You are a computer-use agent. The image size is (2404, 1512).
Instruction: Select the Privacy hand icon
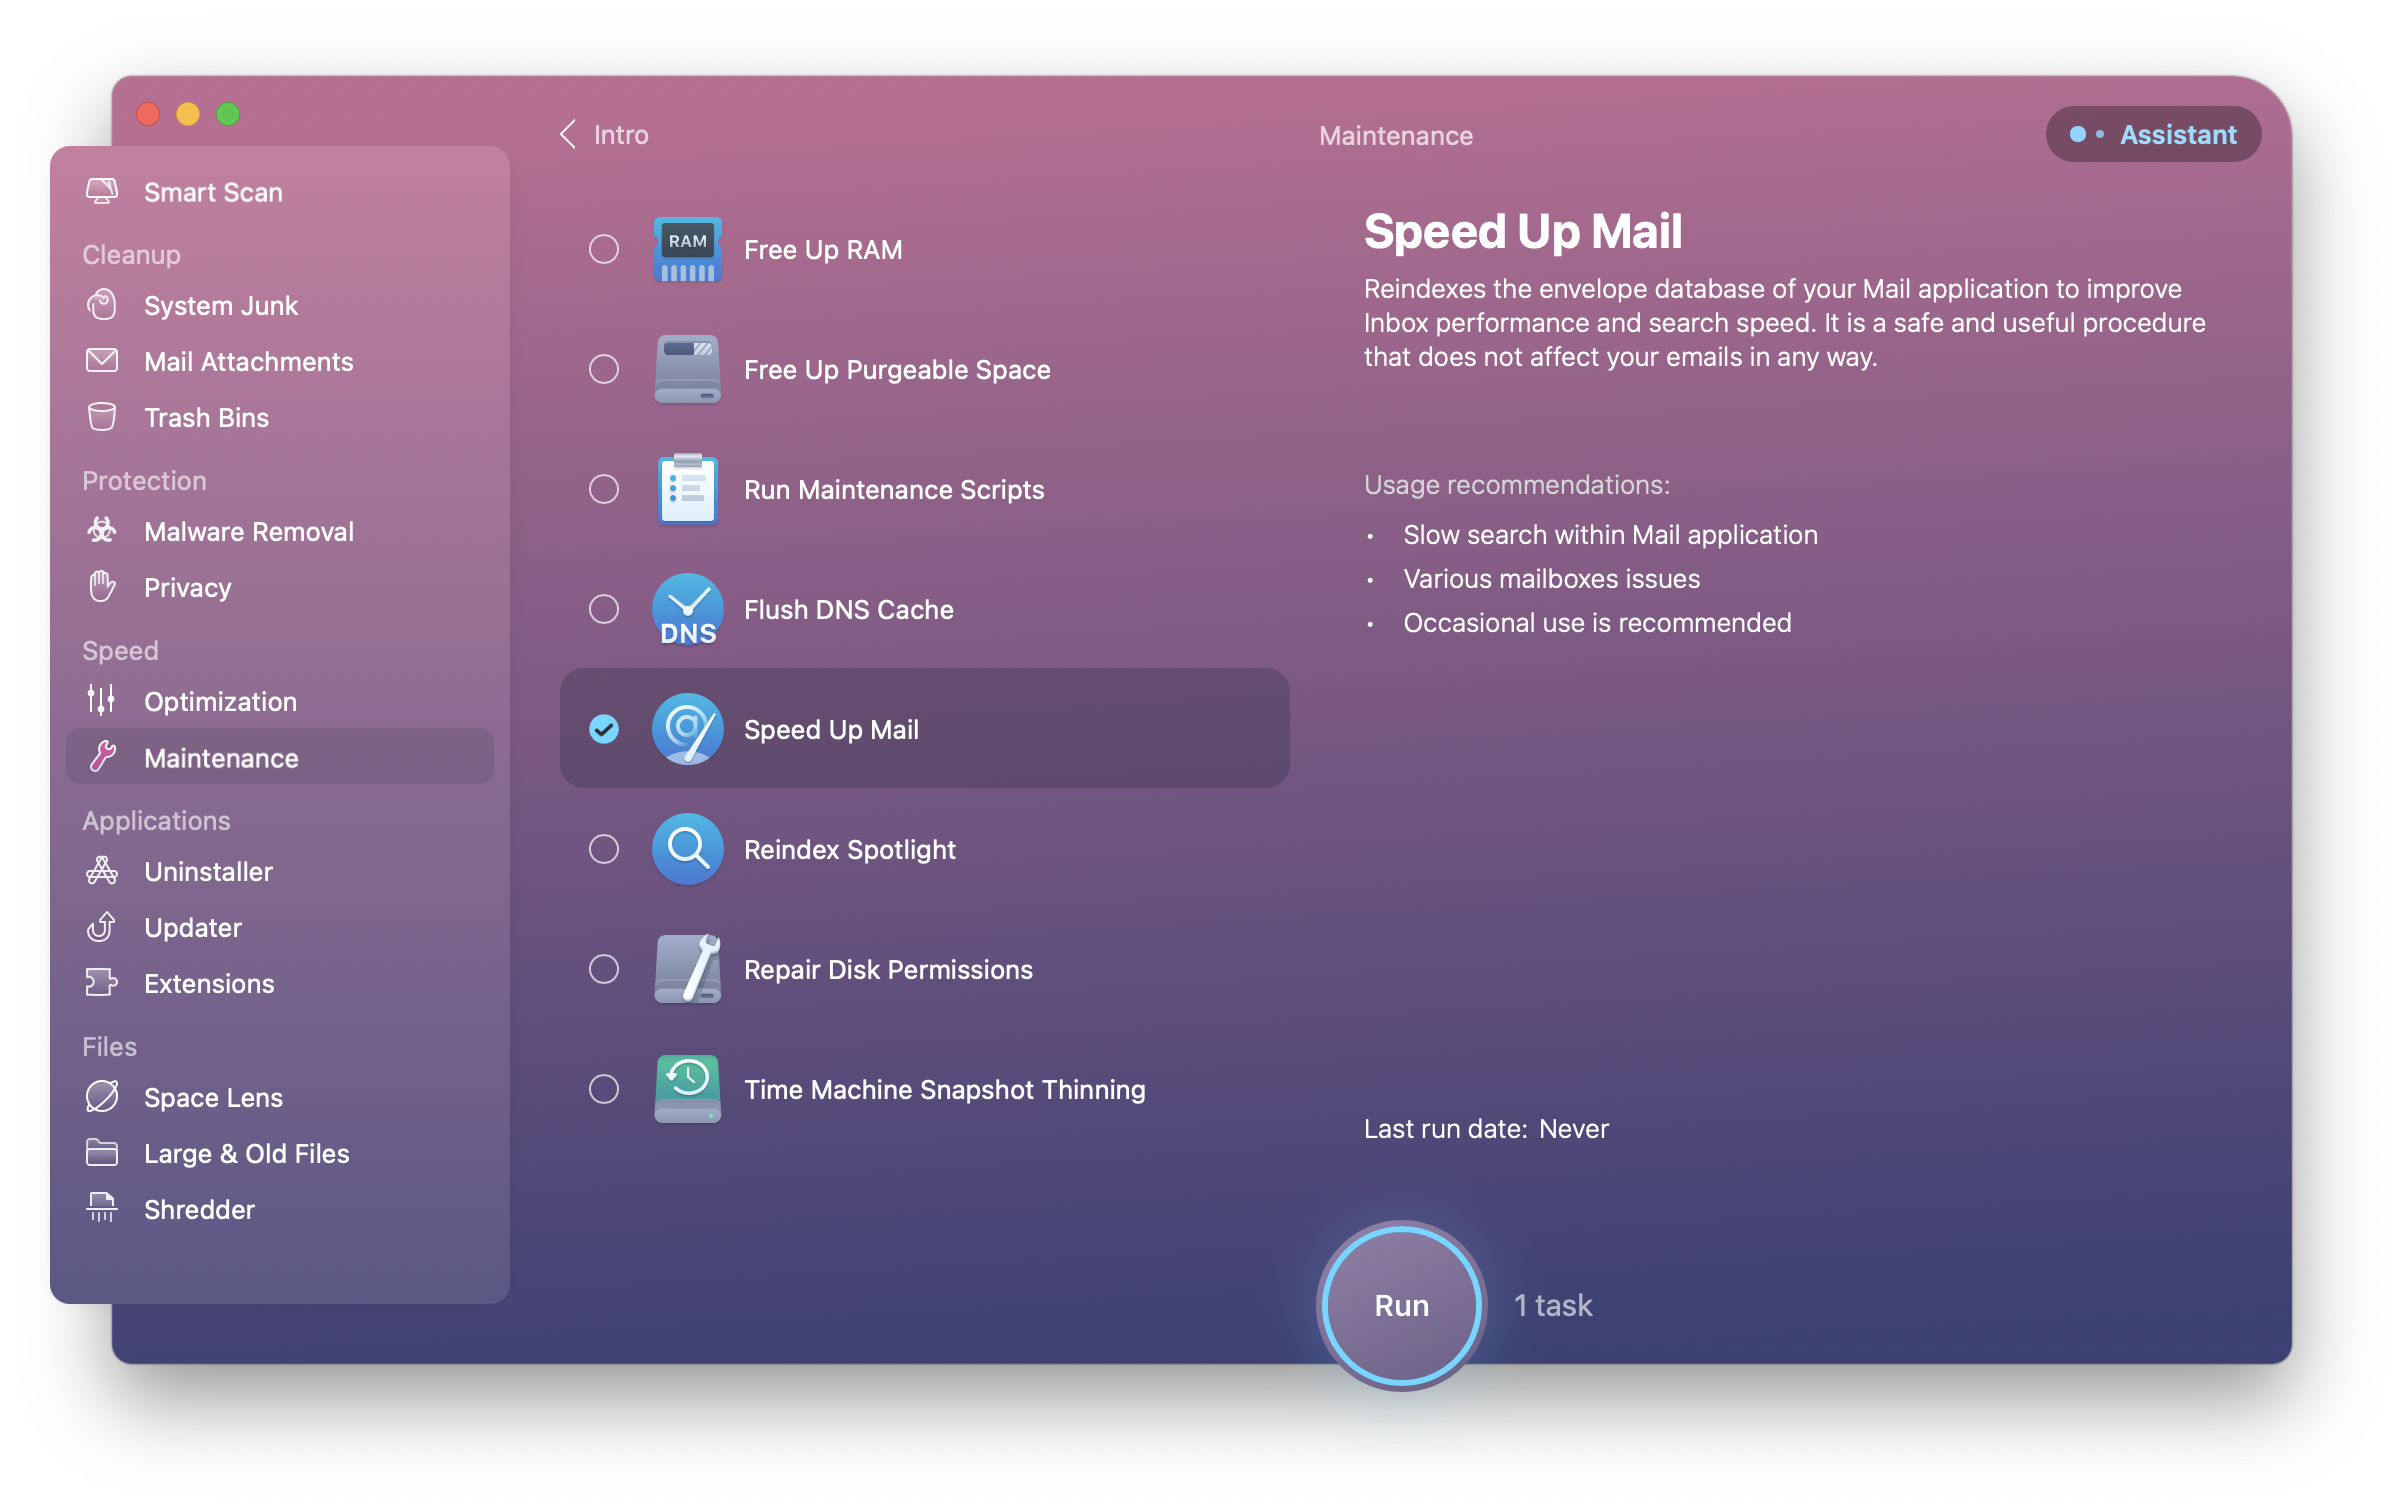102,587
